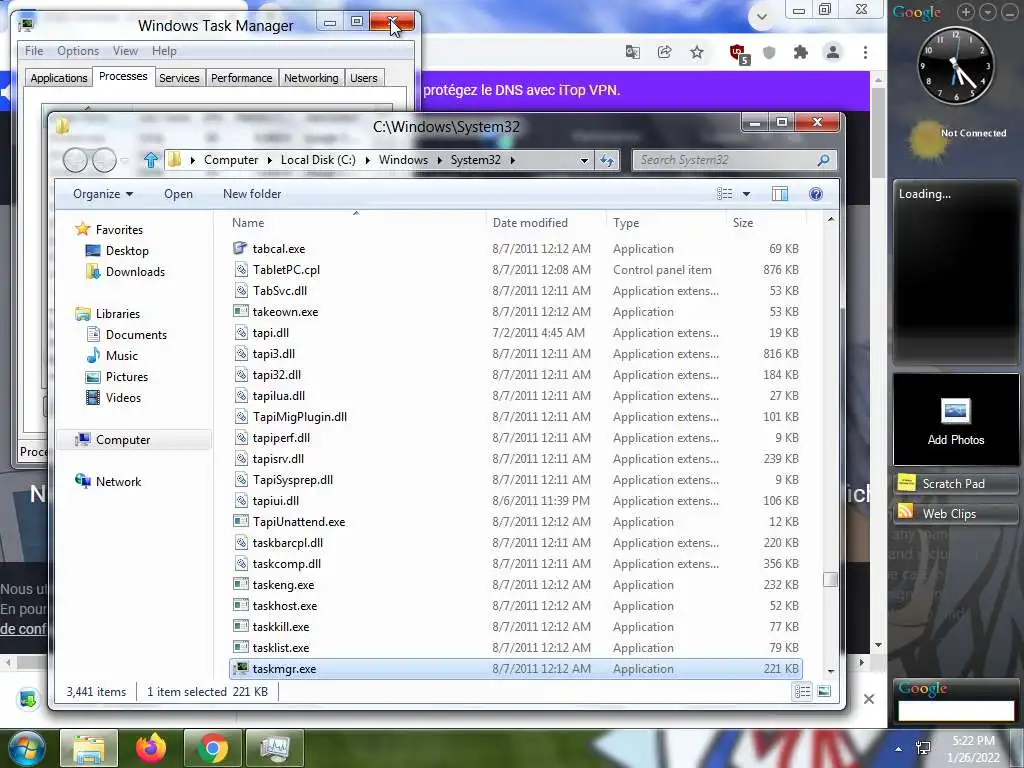1024x768 pixels.
Task: Switch to Networking tab in Task Manager
Action: click(x=311, y=78)
